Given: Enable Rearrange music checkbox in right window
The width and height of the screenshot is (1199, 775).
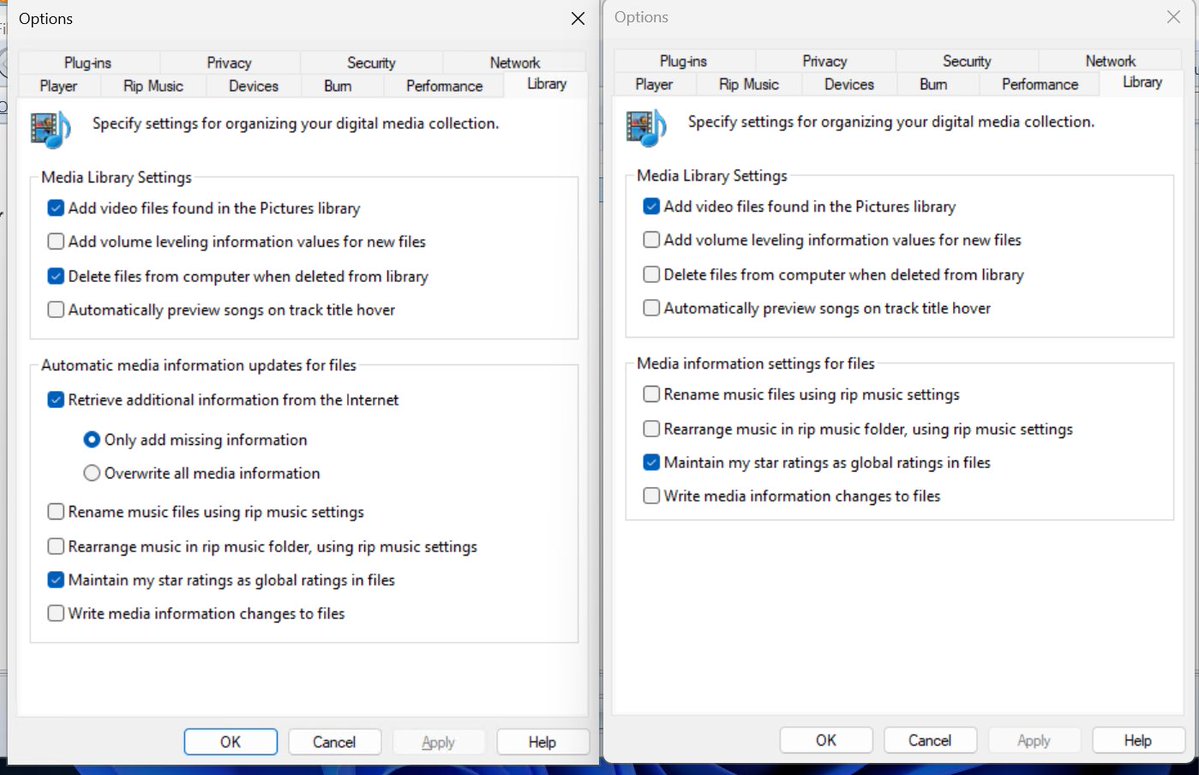Looking at the screenshot, I should click(651, 429).
